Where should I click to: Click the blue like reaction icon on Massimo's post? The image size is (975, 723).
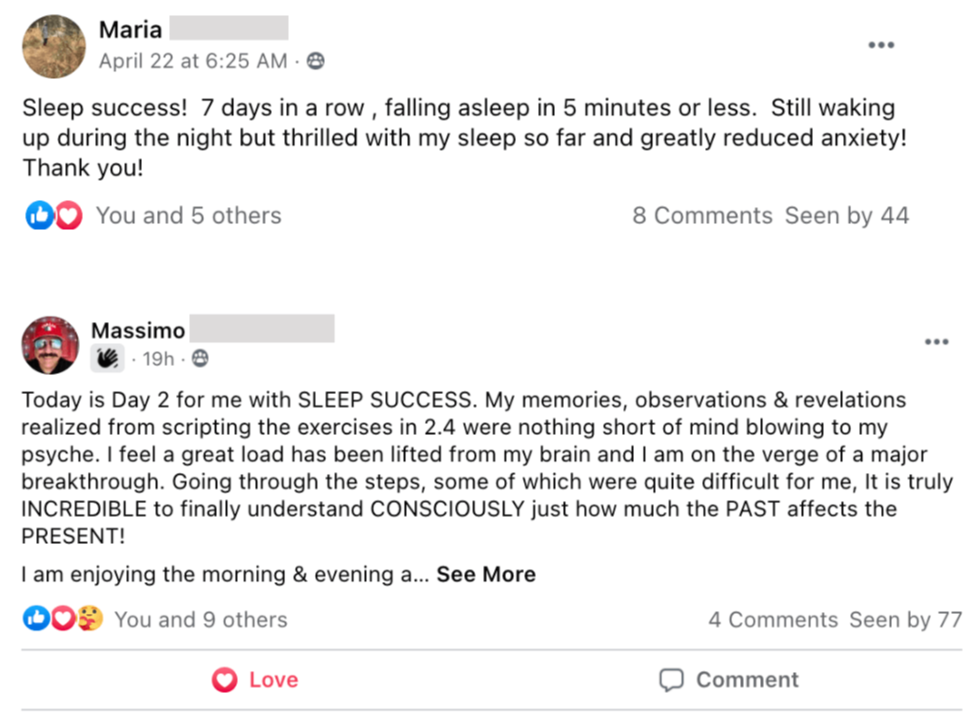coord(36,619)
